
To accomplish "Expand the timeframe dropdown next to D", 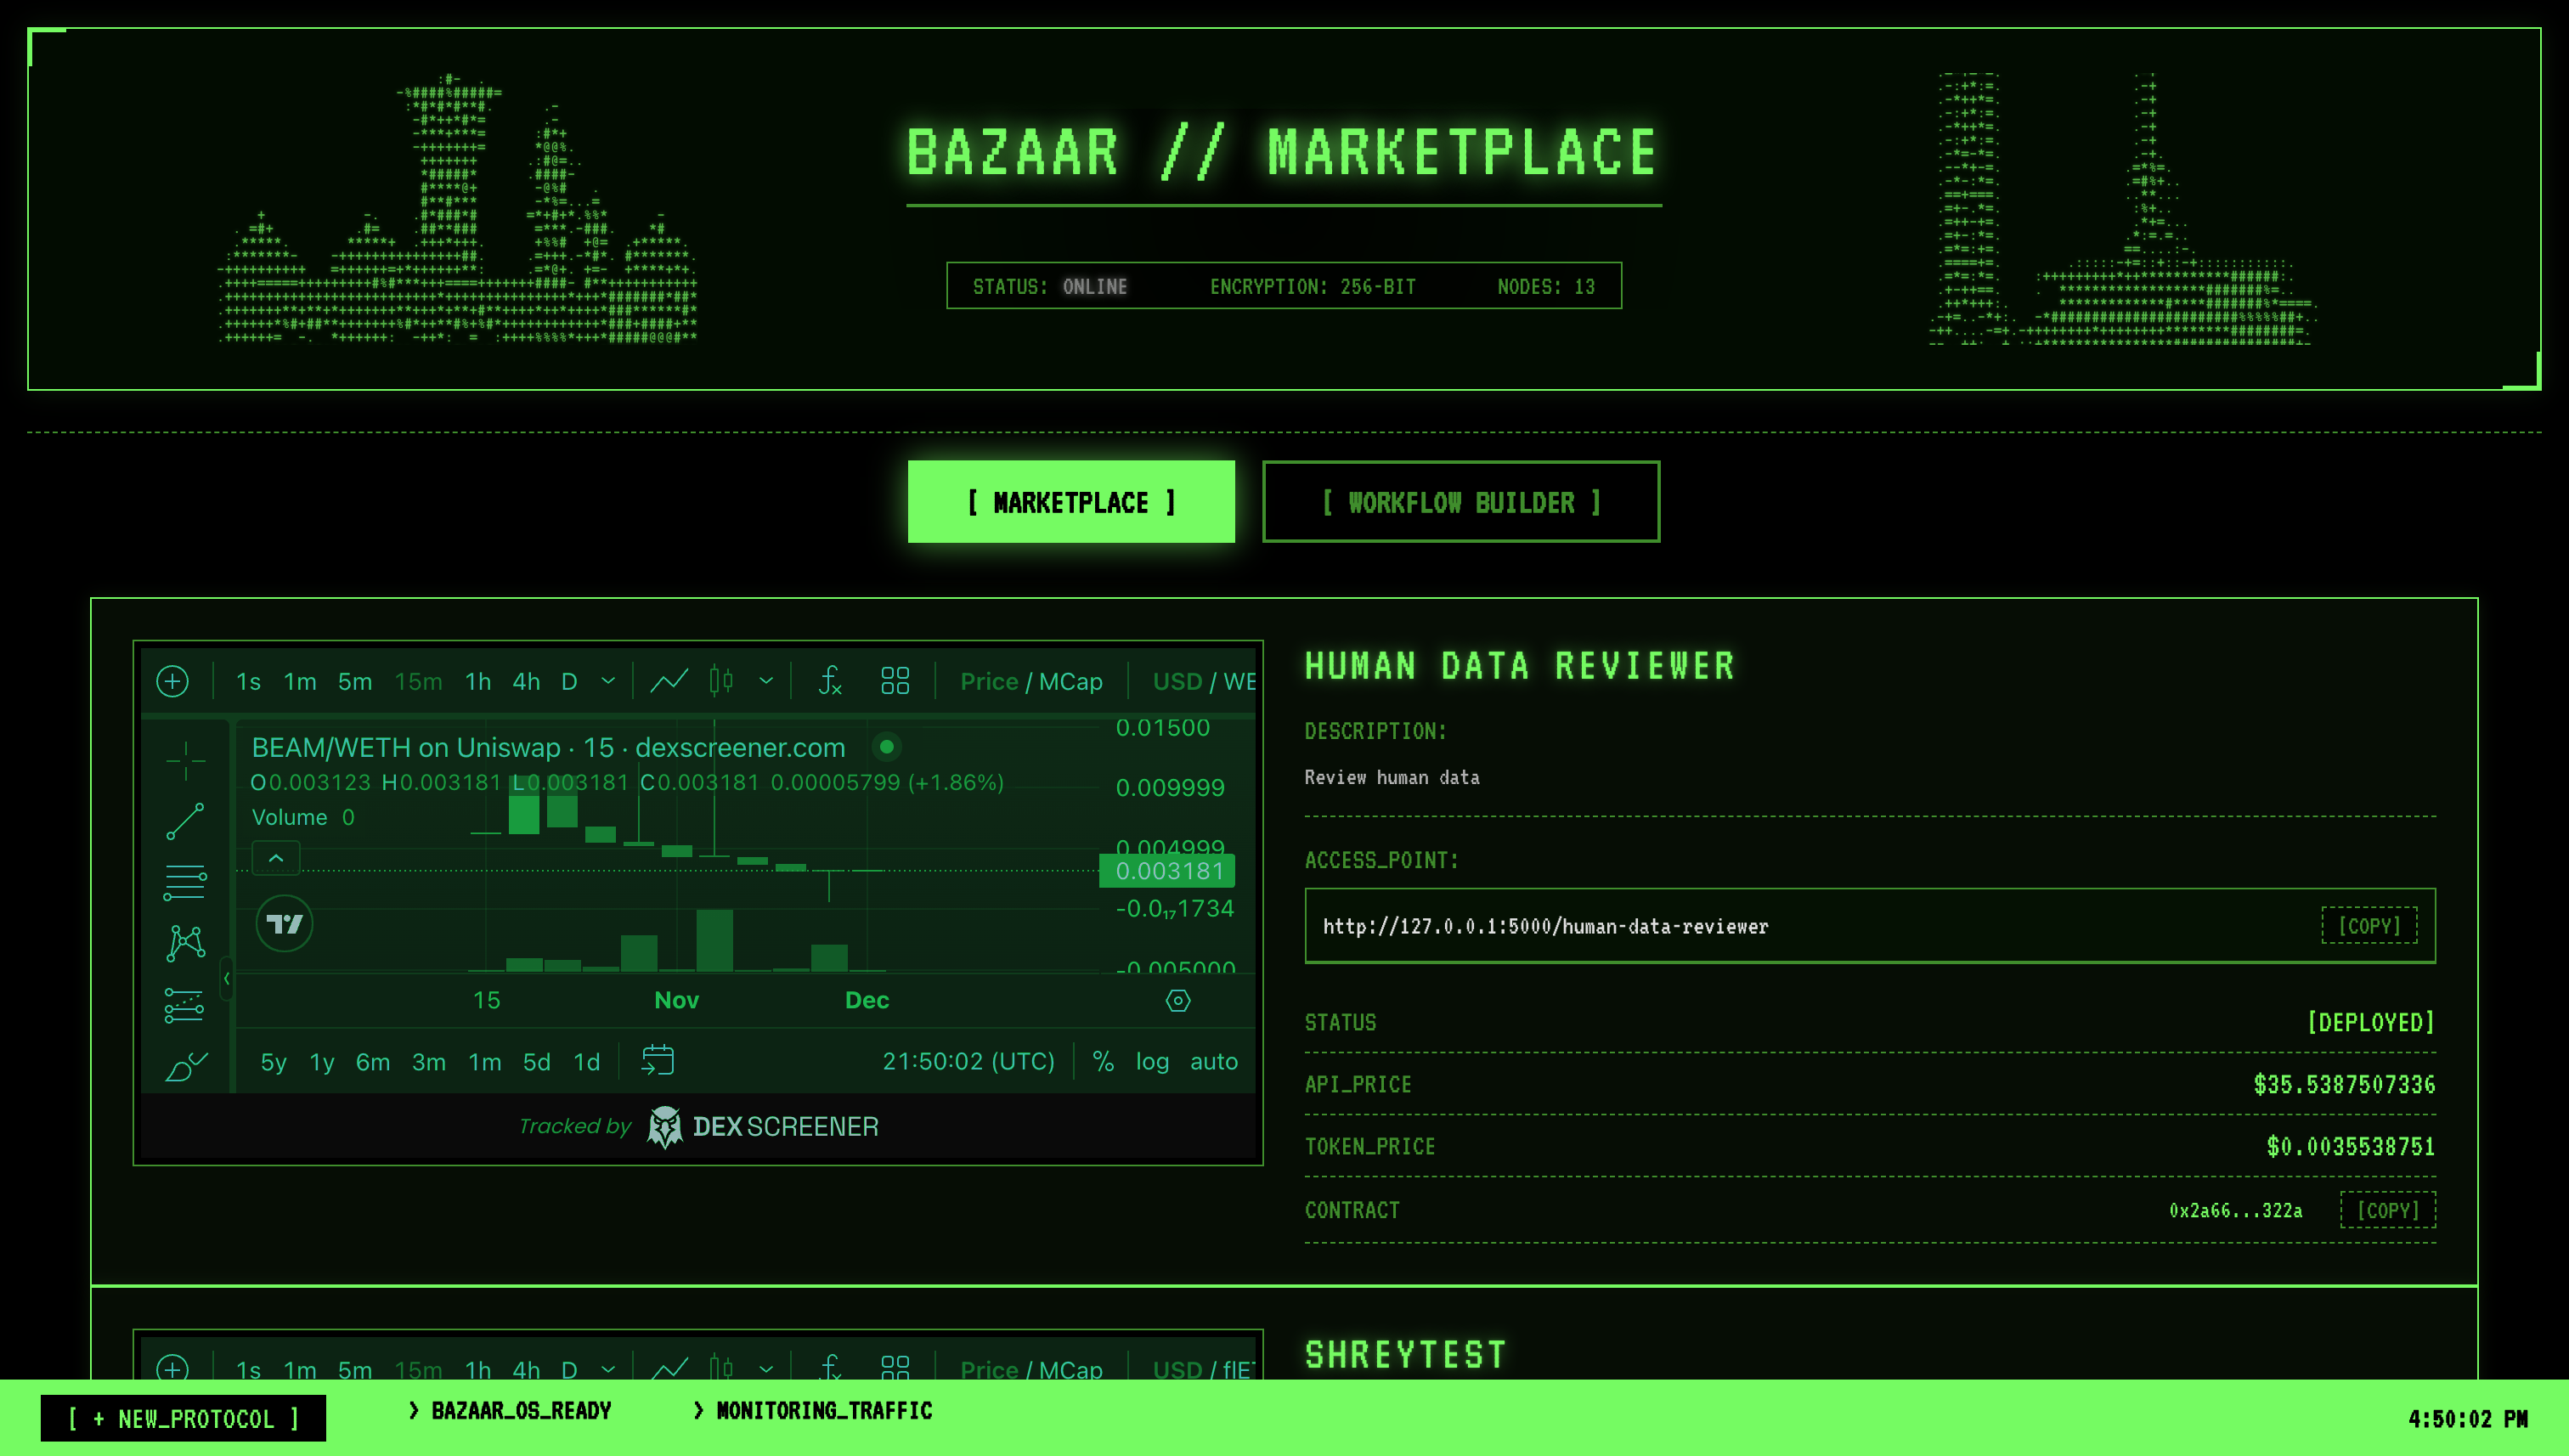I will pos(608,681).
